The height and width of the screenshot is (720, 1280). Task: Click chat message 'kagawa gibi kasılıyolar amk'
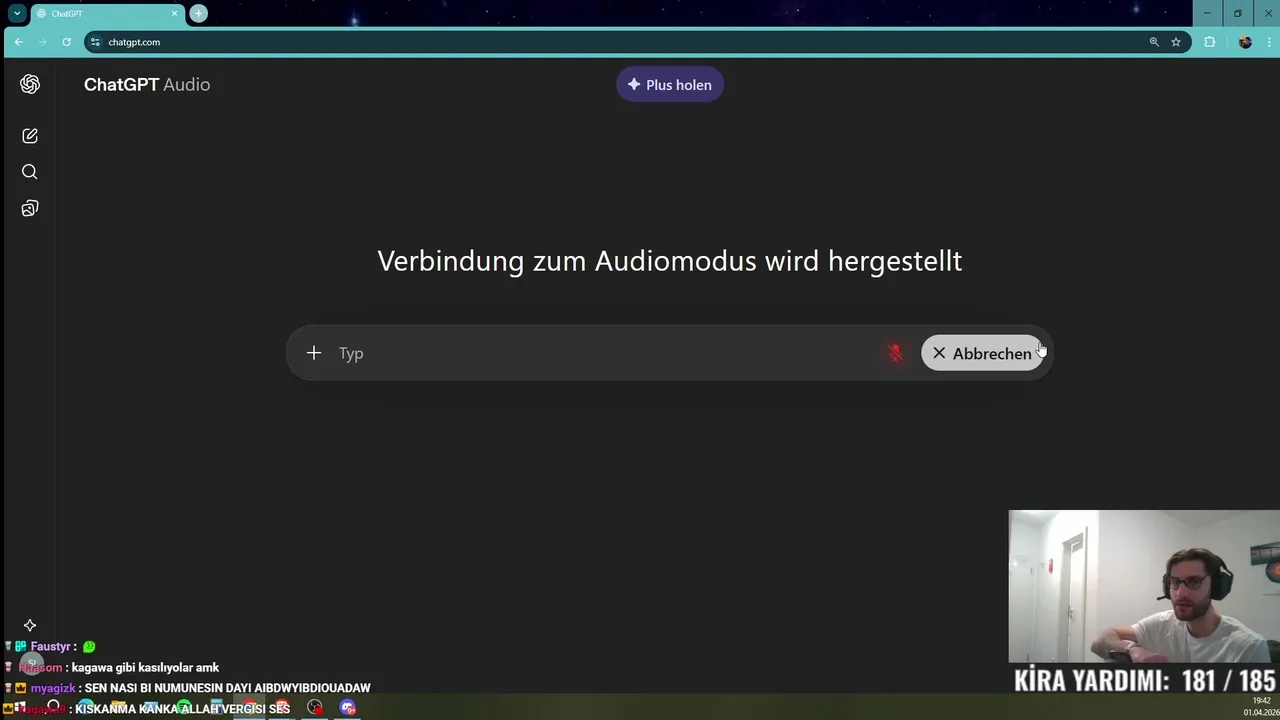pyautogui.click(x=145, y=668)
